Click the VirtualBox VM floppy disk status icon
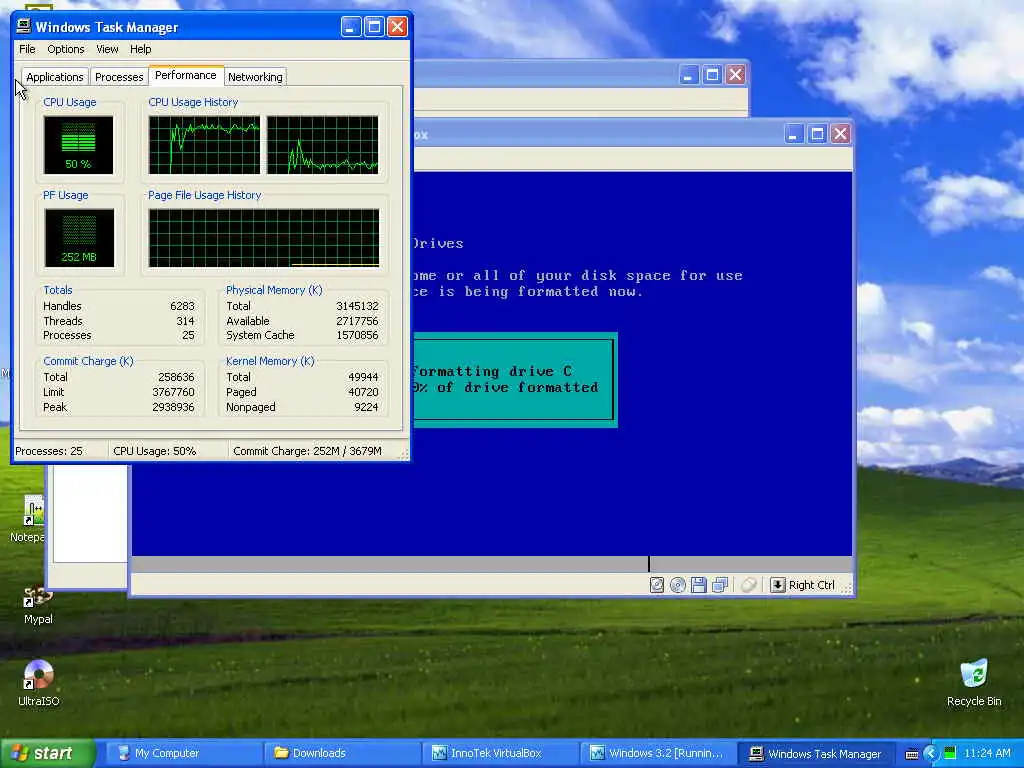 coord(699,585)
